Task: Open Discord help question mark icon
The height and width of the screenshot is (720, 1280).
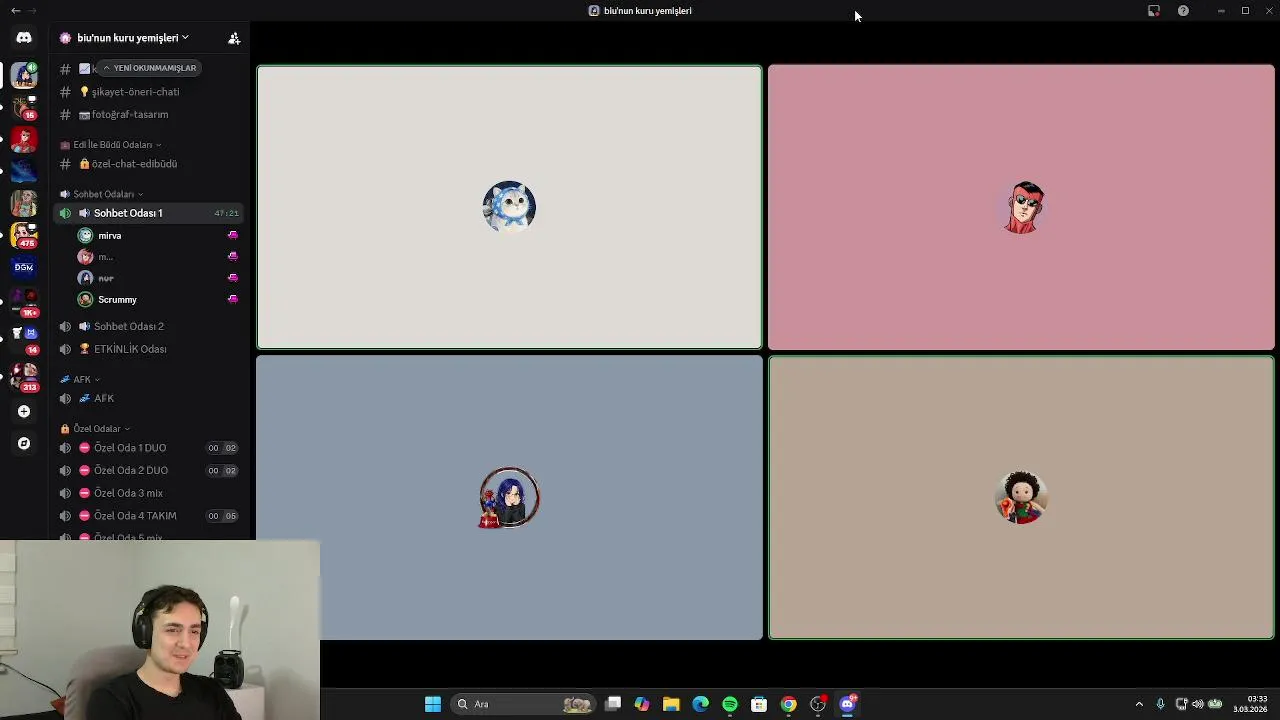Action: click(x=1183, y=11)
